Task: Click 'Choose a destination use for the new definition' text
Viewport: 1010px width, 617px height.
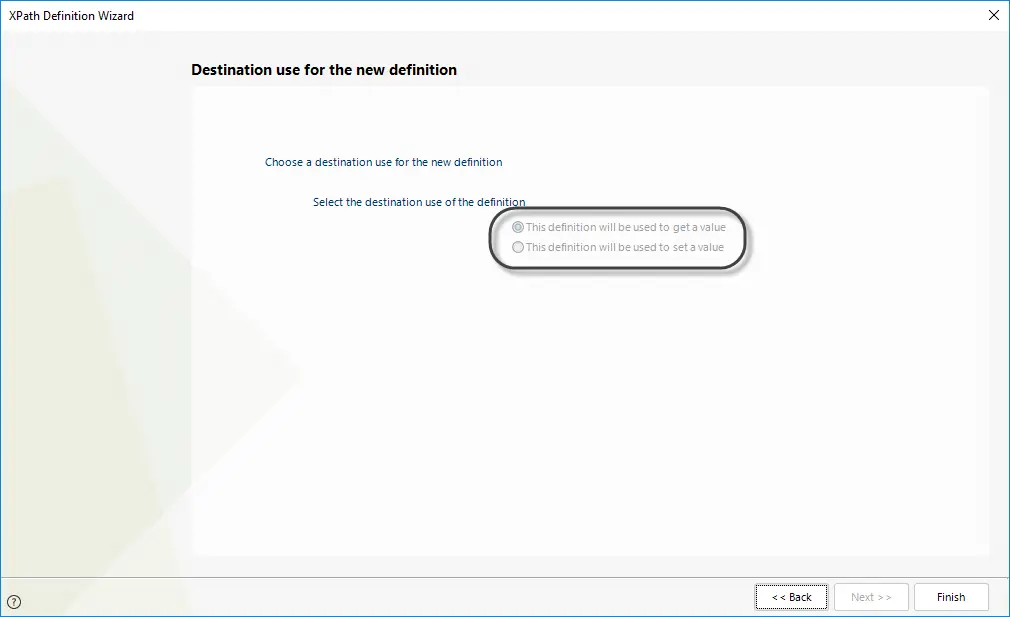Action: (383, 162)
